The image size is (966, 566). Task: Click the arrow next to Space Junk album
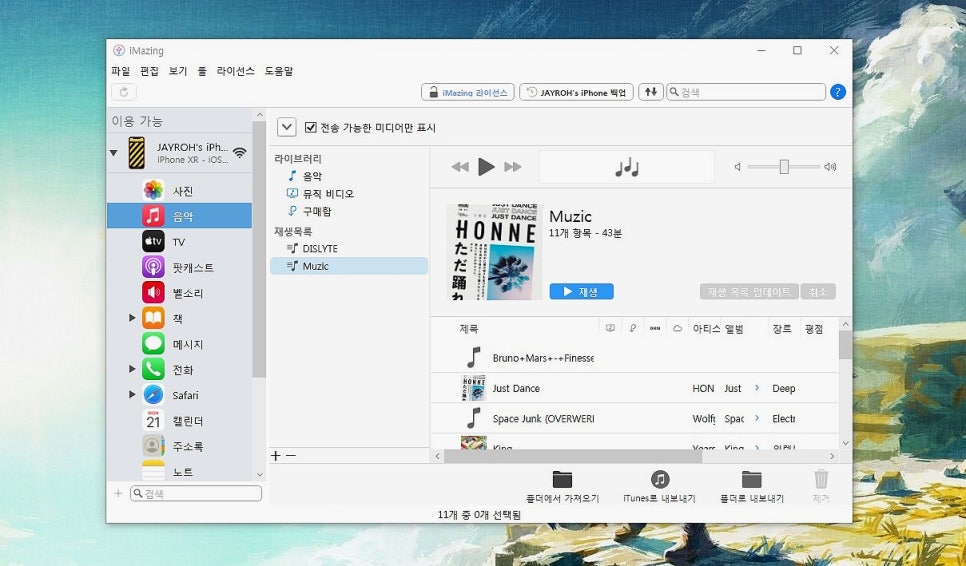click(x=757, y=418)
